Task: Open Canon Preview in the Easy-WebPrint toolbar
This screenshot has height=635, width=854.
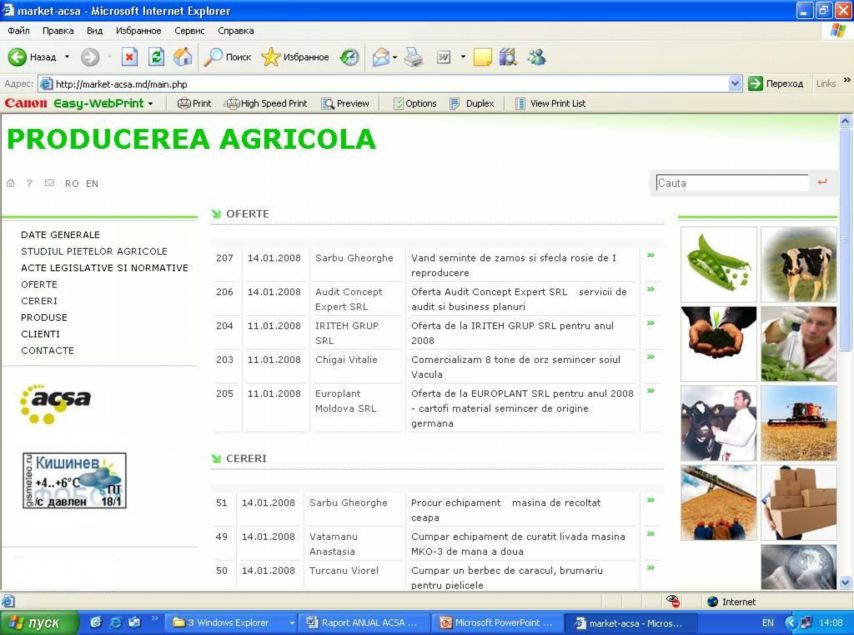Action: click(x=345, y=103)
